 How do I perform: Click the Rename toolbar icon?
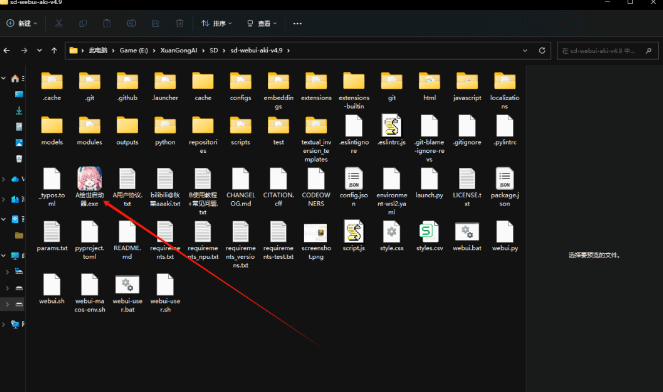point(132,23)
